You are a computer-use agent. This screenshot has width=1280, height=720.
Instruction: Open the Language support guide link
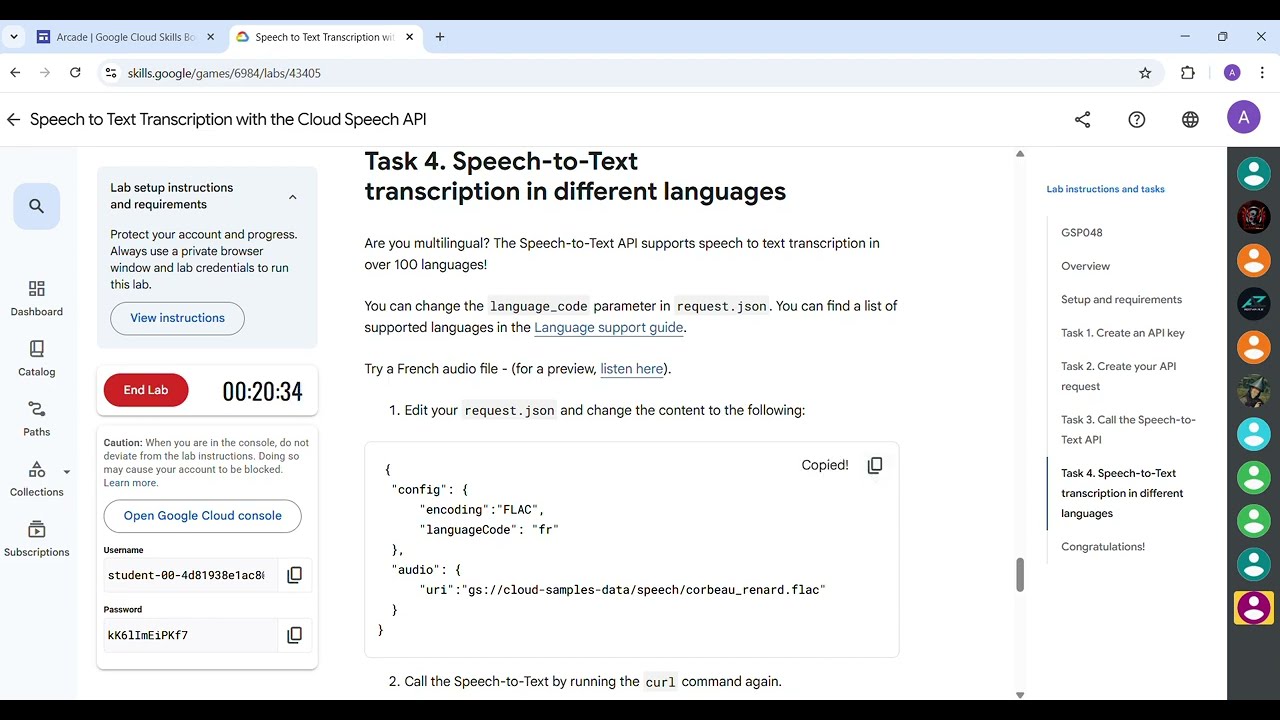click(x=609, y=327)
